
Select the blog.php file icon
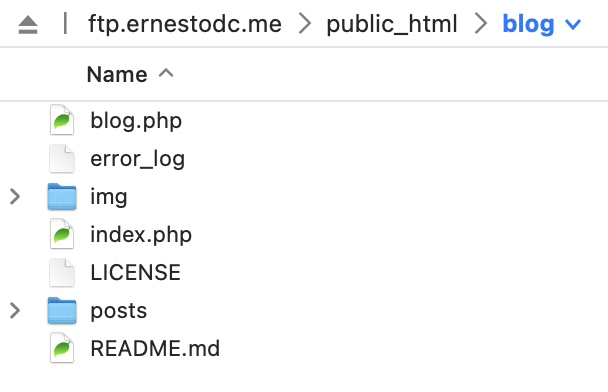(x=62, y=120)
